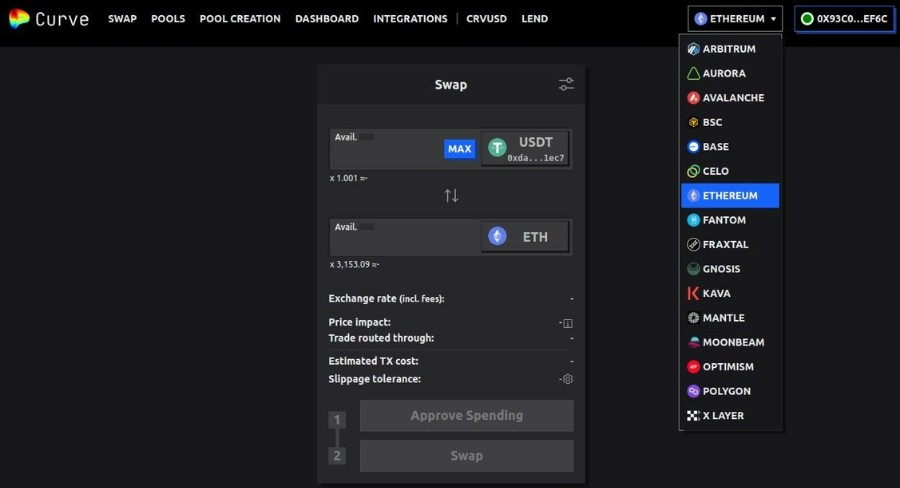Click the BSC cube icon
Image resolution: width=900 pixels, height=488 pixels.
(693, 122)
